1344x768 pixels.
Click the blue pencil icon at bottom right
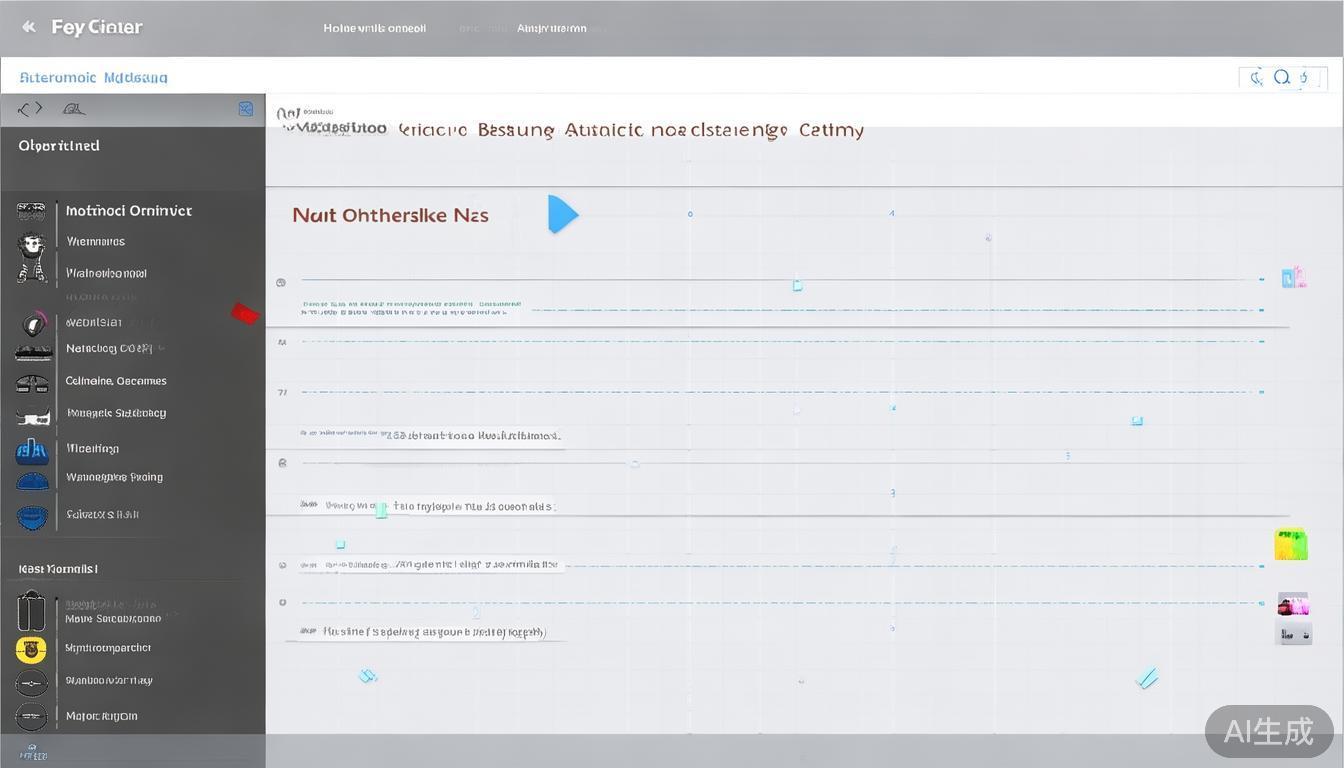click(1147, 678)
